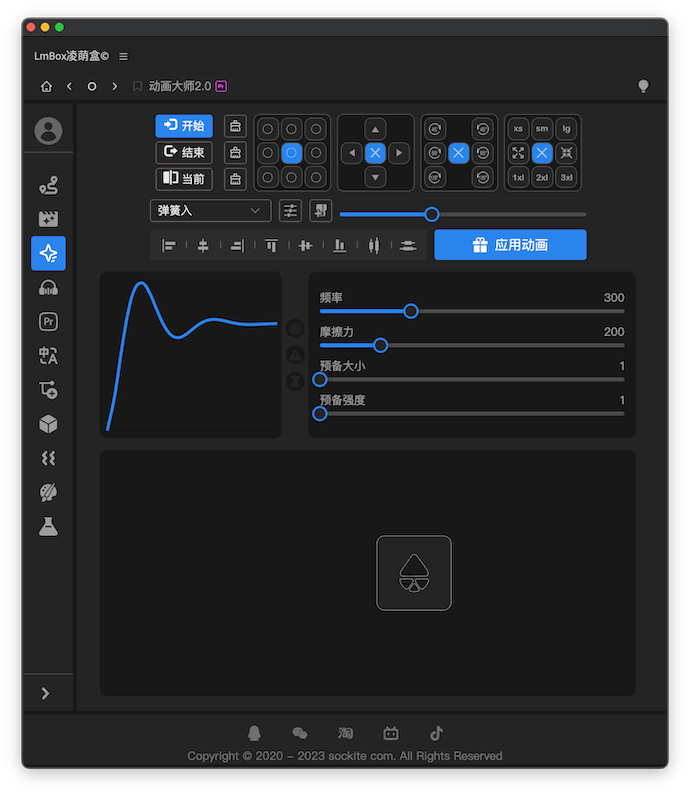
Task: Choose the down direction arrow
Action: [x=375, y=177]
